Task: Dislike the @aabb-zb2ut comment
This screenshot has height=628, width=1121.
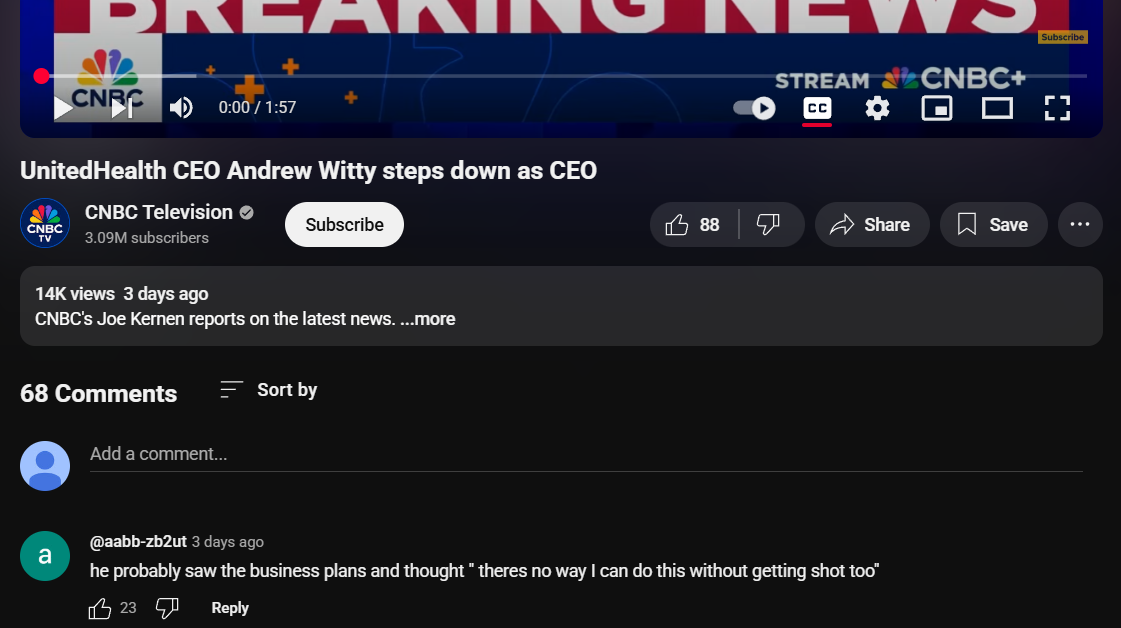Action: pyautogui.click(x=167, y=608)
